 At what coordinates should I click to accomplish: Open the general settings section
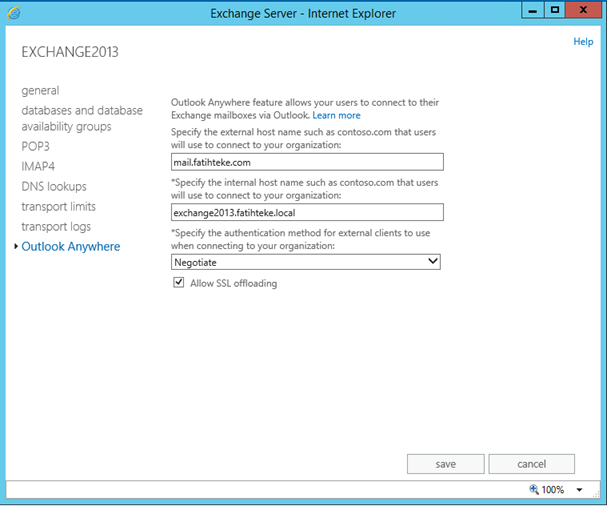click(40, 90)
